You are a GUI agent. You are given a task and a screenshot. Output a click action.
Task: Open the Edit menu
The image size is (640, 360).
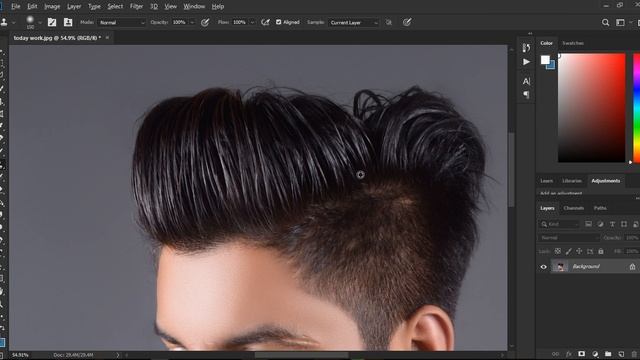tap(32, 7)
